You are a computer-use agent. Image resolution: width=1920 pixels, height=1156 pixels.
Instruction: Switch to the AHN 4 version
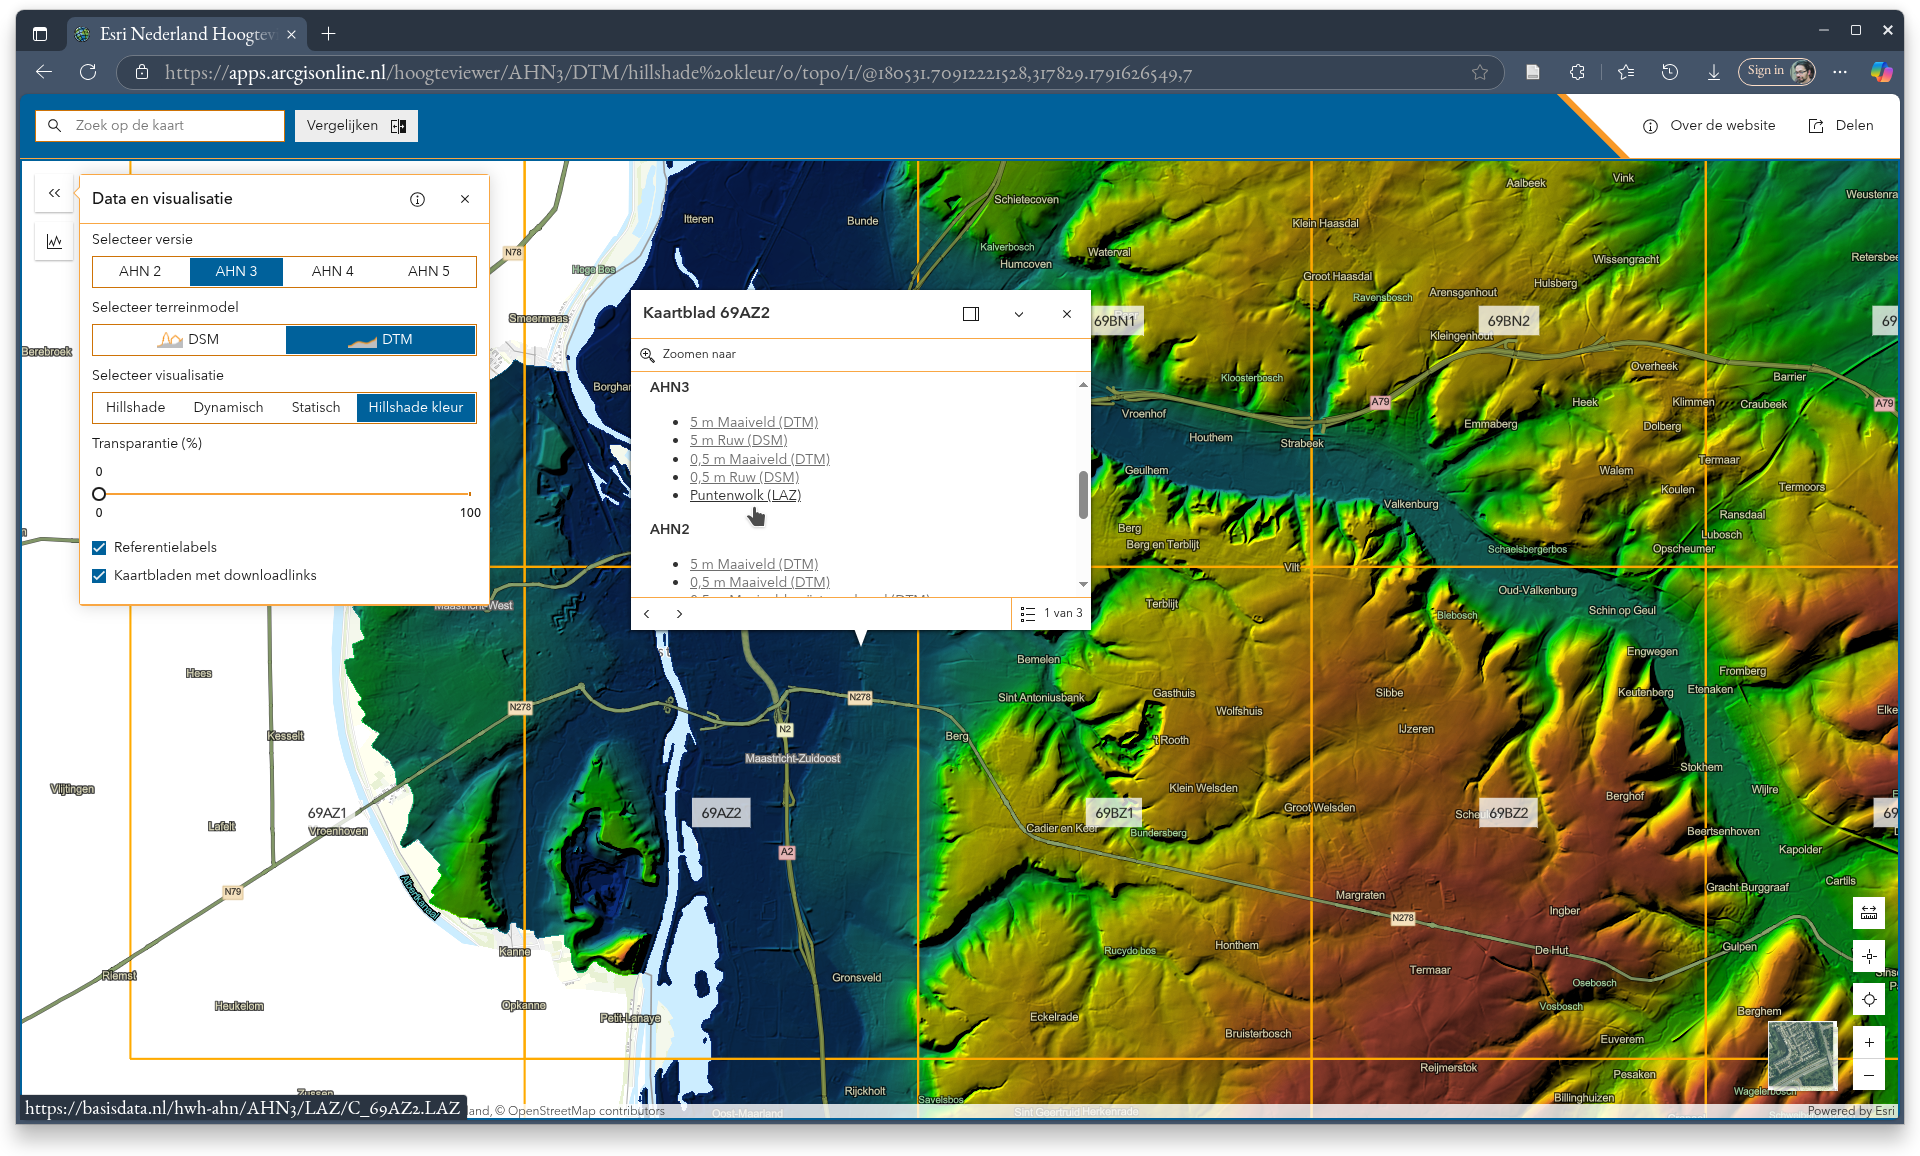332,271
